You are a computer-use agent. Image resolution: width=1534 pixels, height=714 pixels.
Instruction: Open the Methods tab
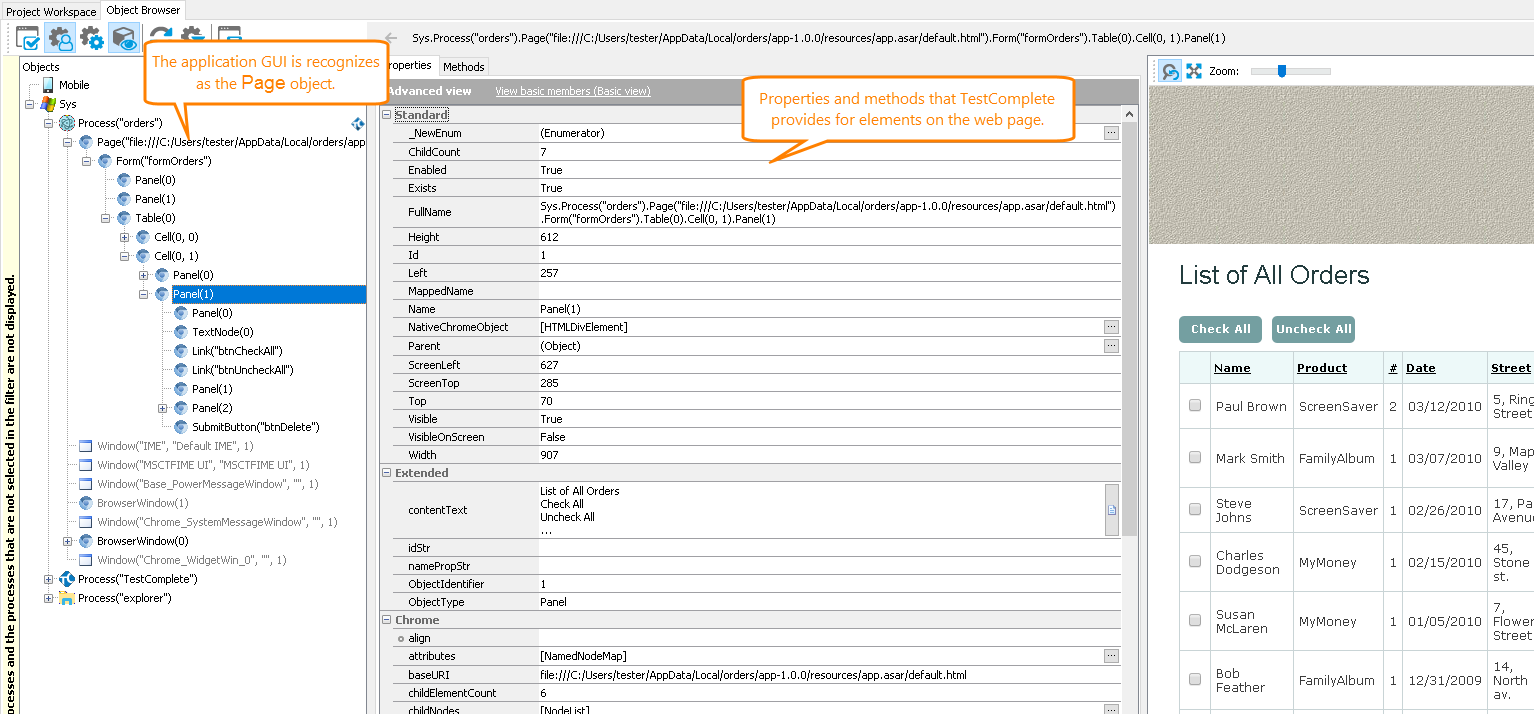464,67
